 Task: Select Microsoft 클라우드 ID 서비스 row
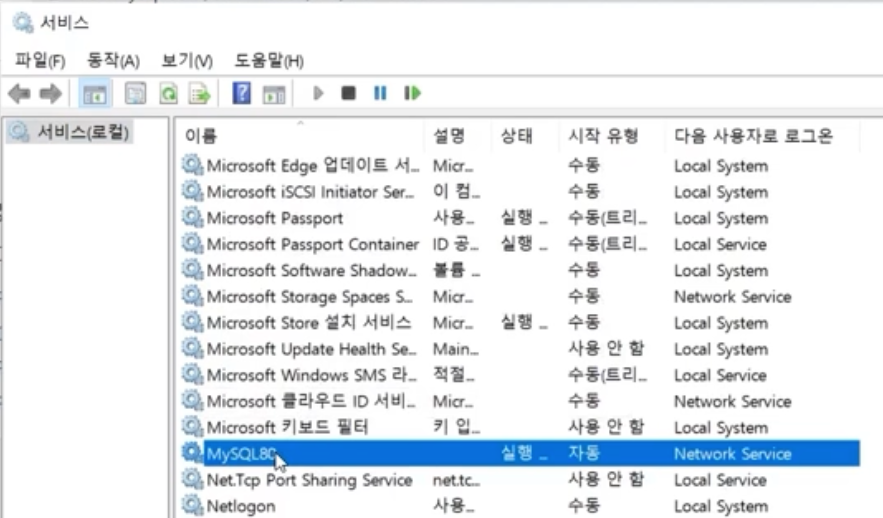(x=520, y=401)
